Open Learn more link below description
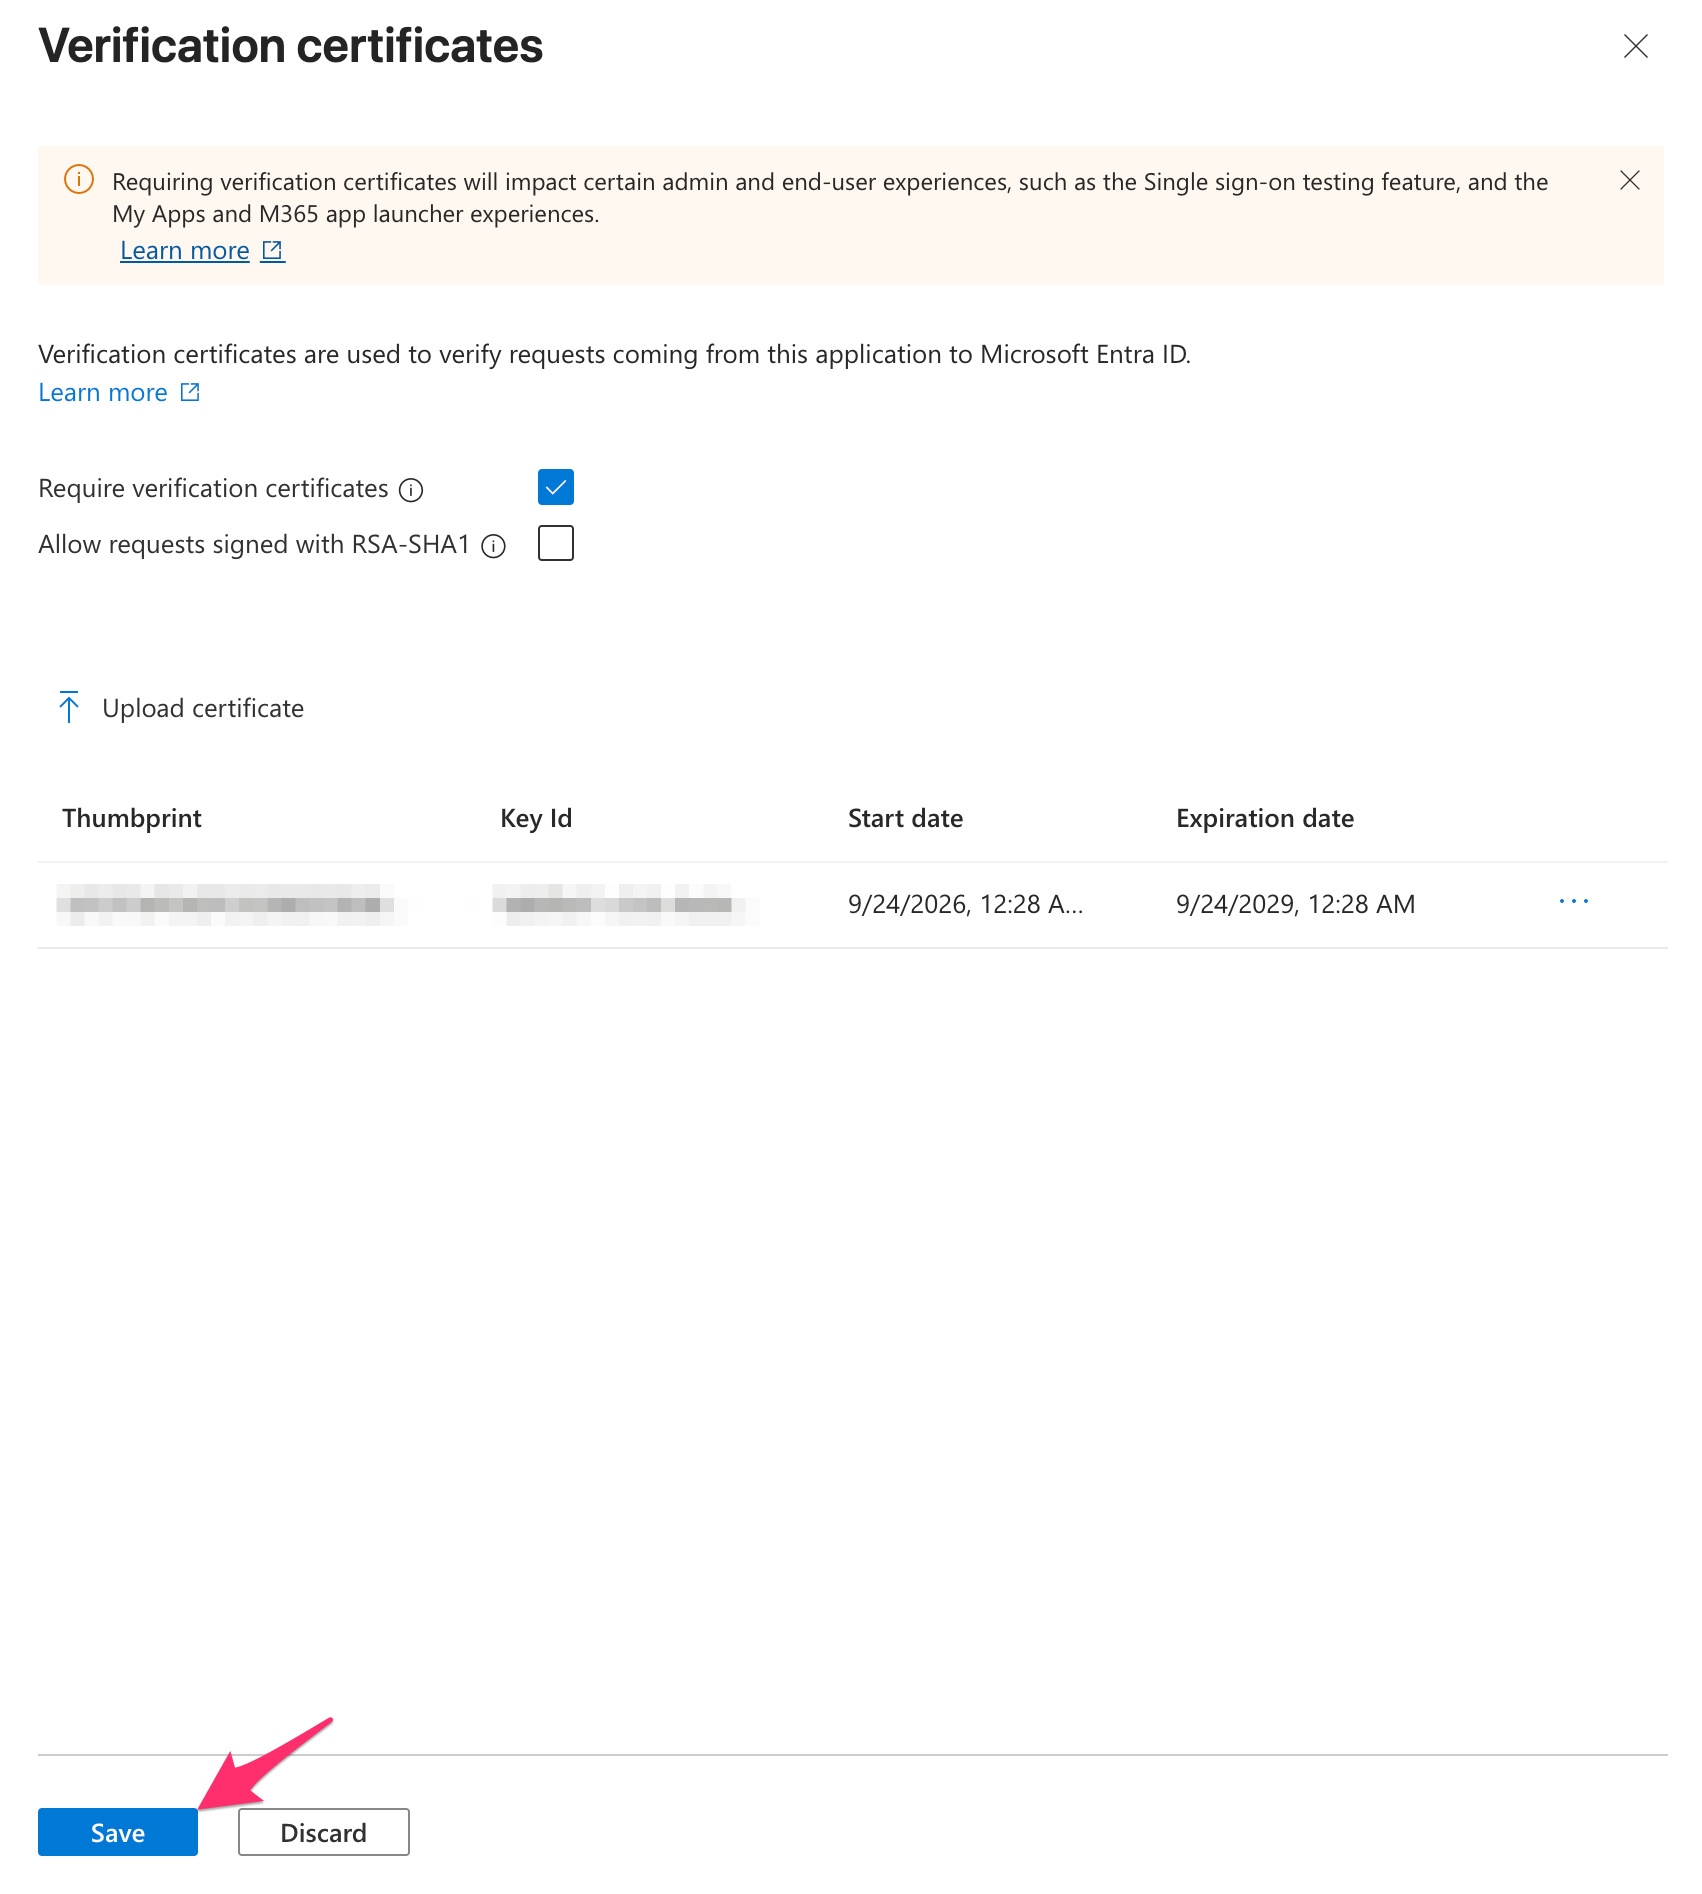This screenshot has width=1702, height=1894. [103, 392]
